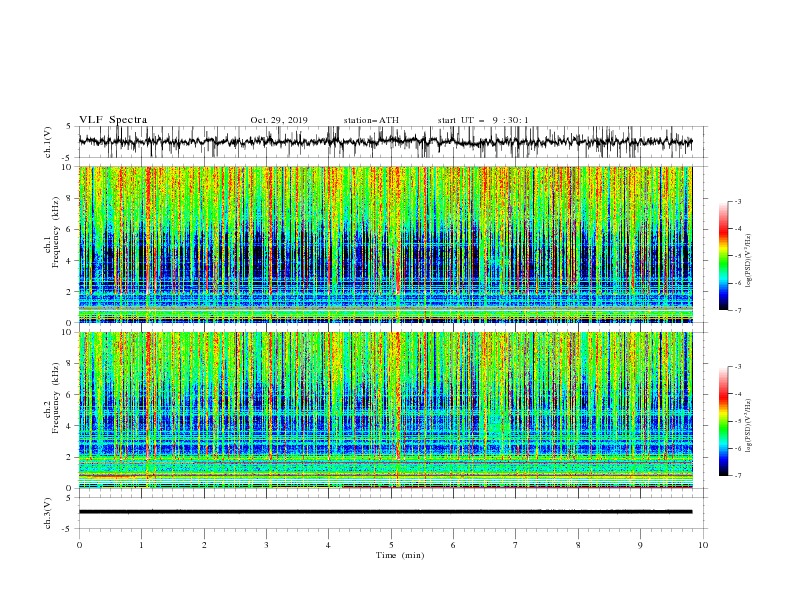Click the "log(PSD)(V²/Hz)" label beside ch.1 colorbar
This screenshot has width=792, height=612.
748,261
